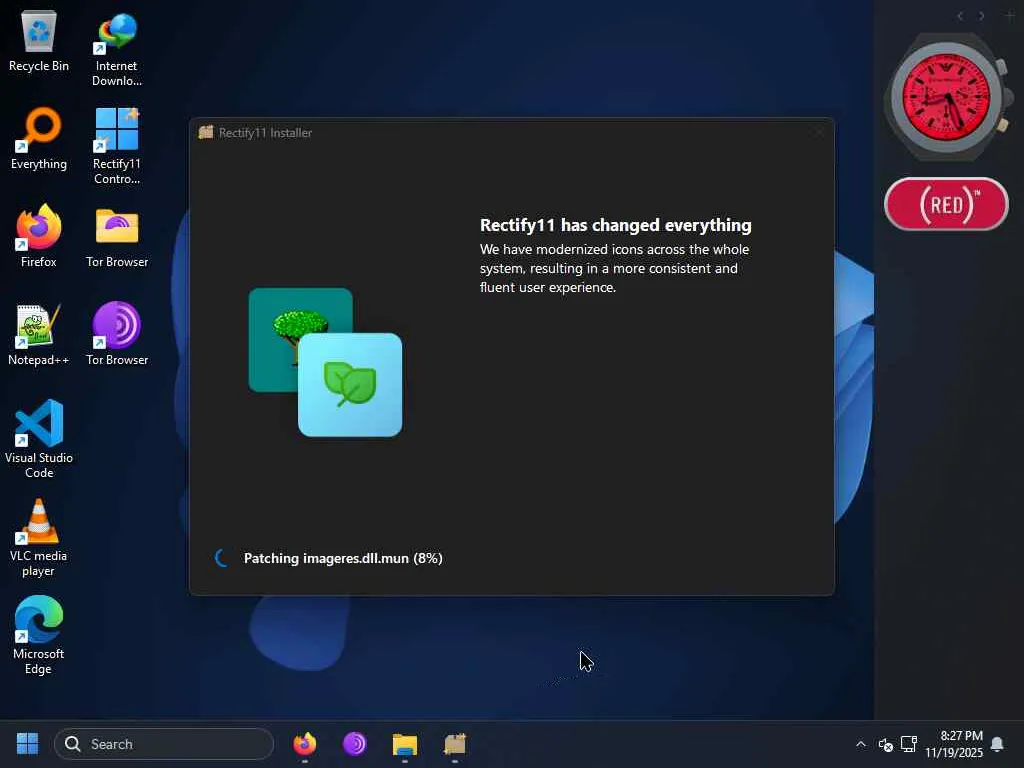Open the notifications bell icon
Viewport: 1024px width, 768px height.
click(x=997, y=744)
